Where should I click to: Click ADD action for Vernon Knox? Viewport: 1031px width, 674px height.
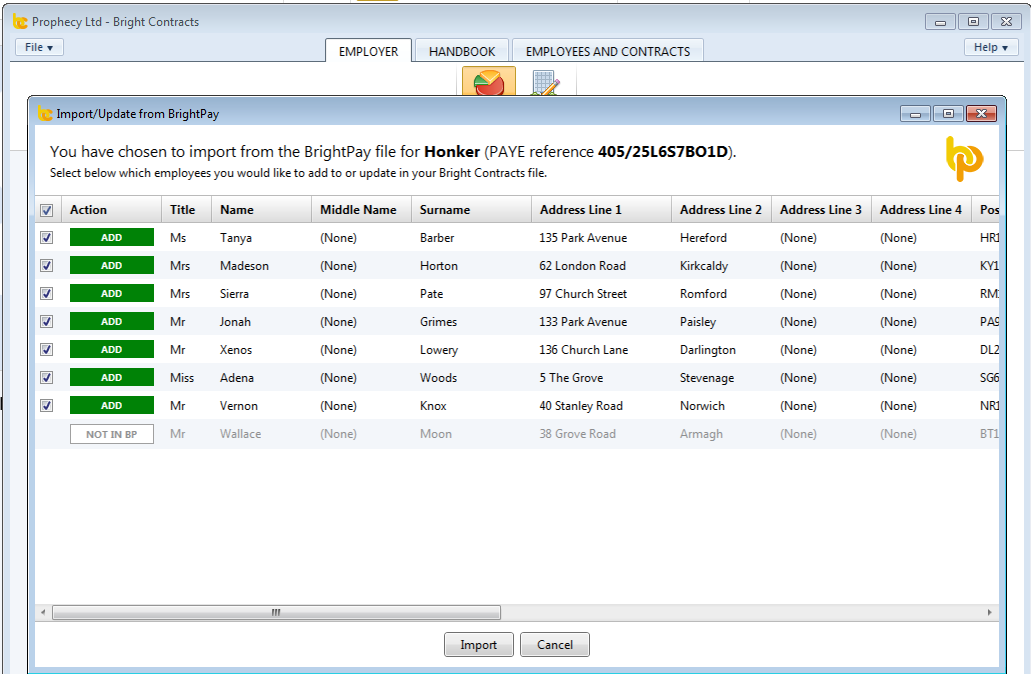pos(112,406)
